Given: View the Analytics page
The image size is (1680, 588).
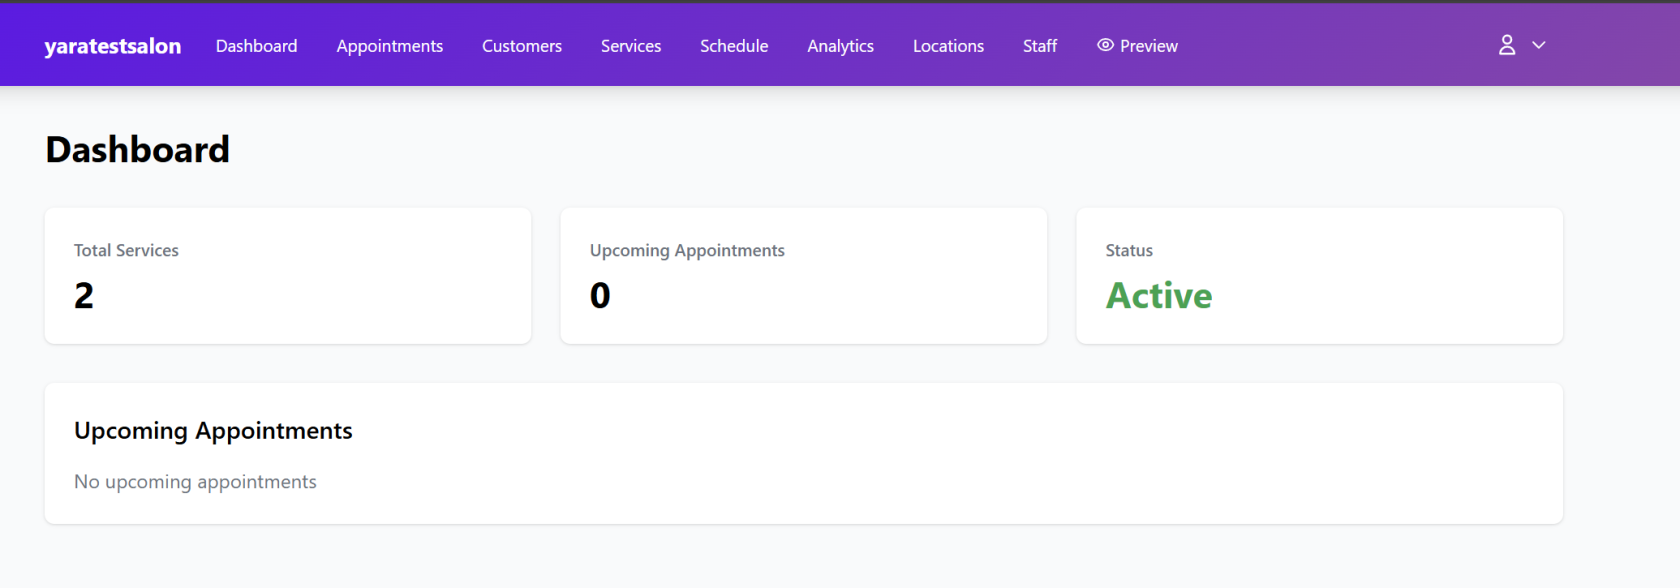Looking at the screenshot, I should coord(840,46).
